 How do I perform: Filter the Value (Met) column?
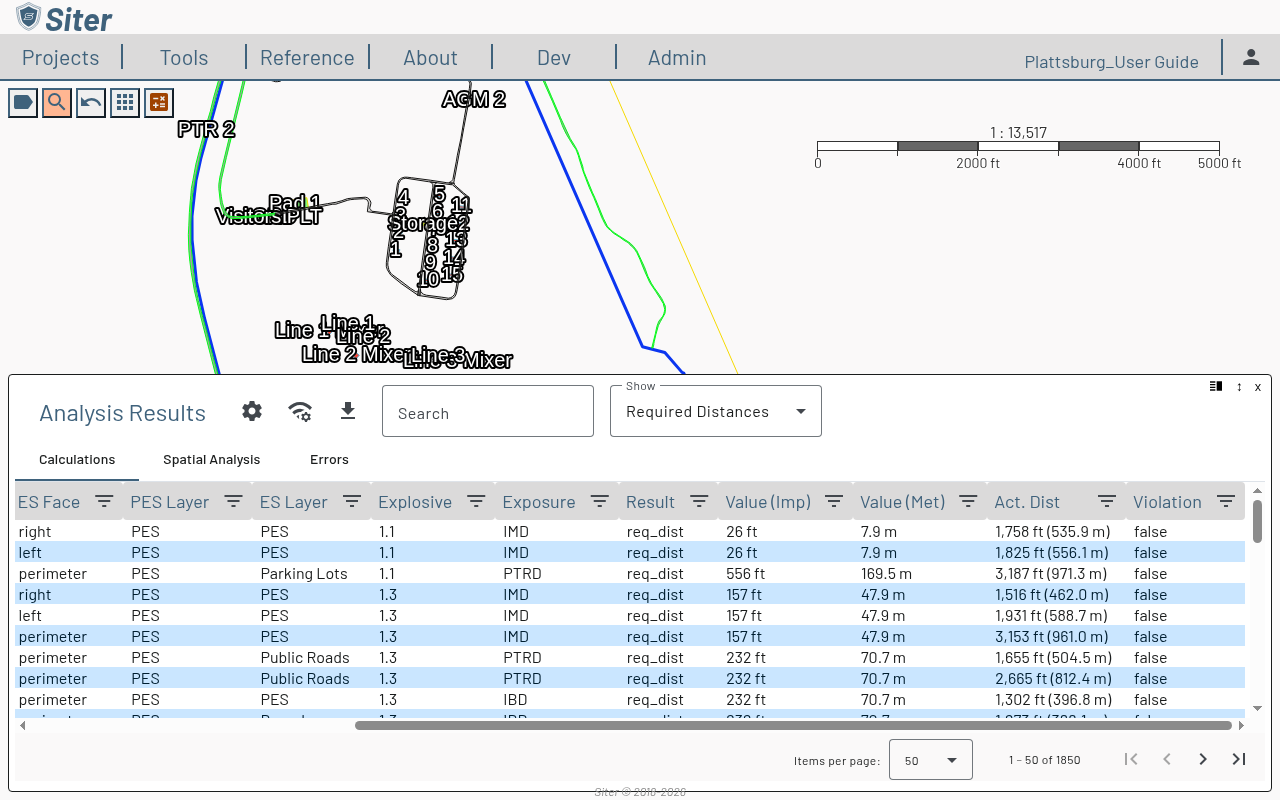(968, 501)
